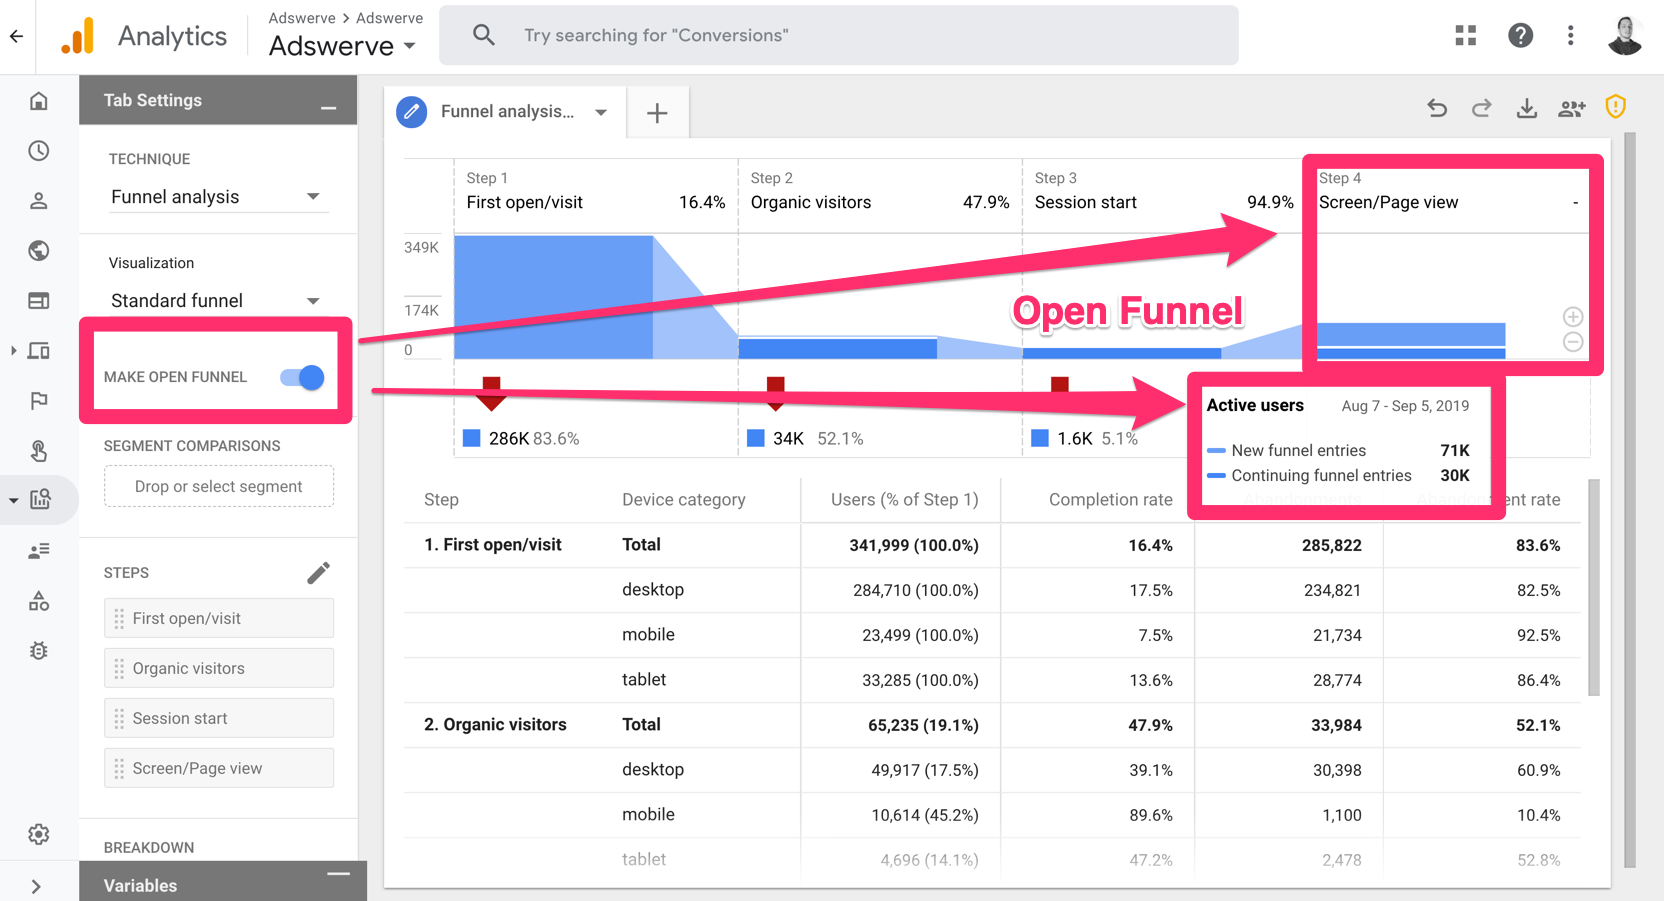Open Admin settings gear in sidebar
The height and width of the screenshot is (901, 1664).
[39, 834]
